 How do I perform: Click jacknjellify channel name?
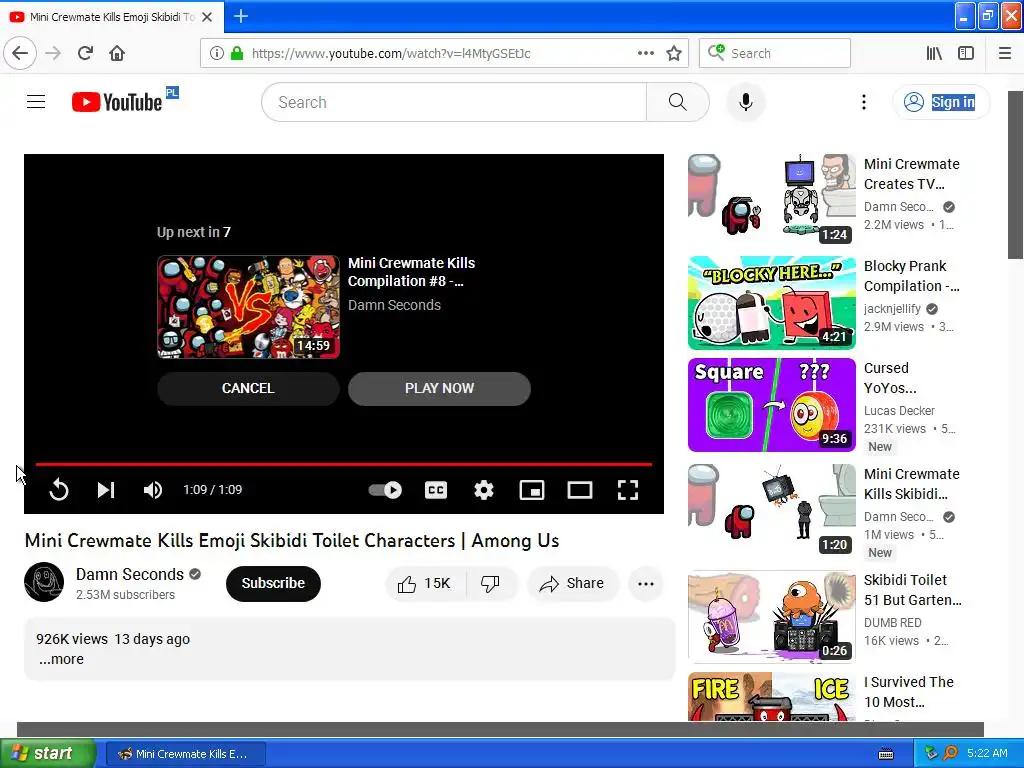(892, 308)
